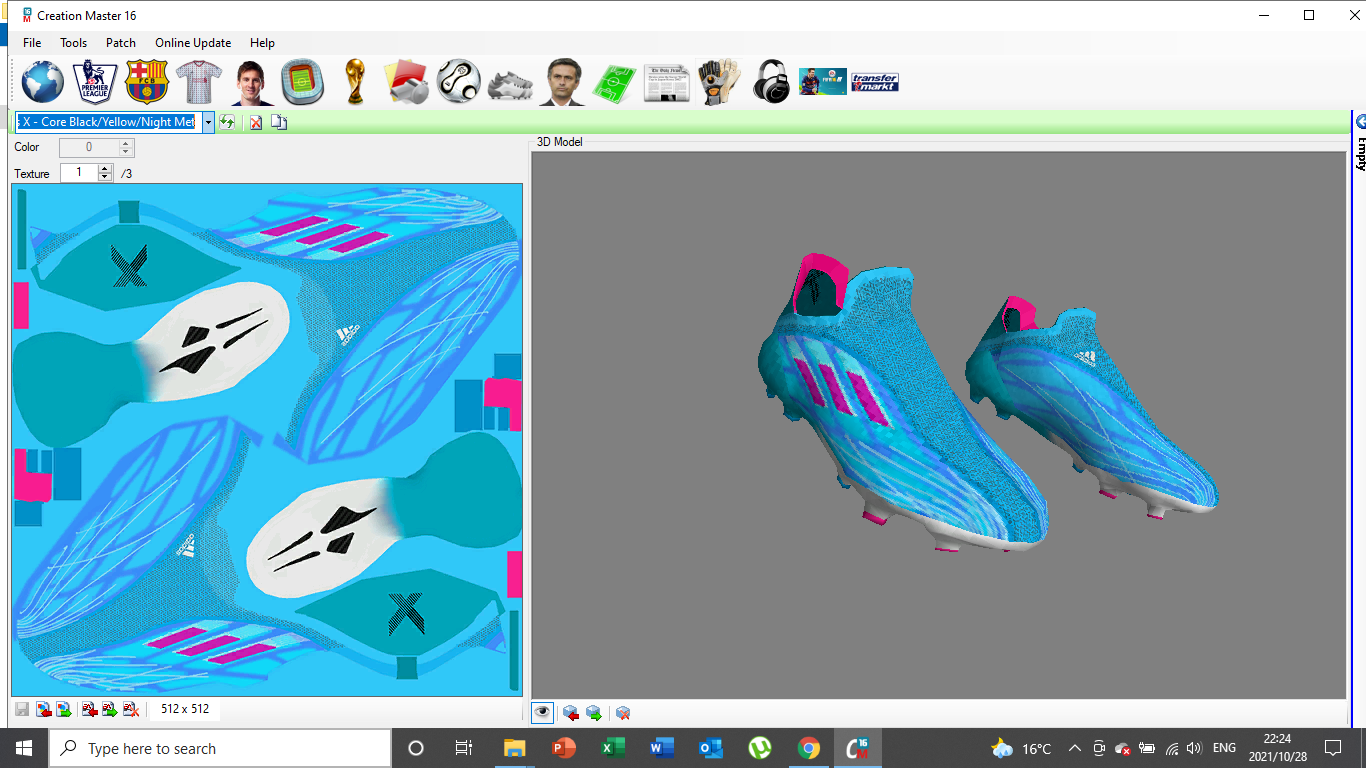Click the 16°C weather widget
Viewport: 1366px width, 768px height.
click(x=1021, y=748)
